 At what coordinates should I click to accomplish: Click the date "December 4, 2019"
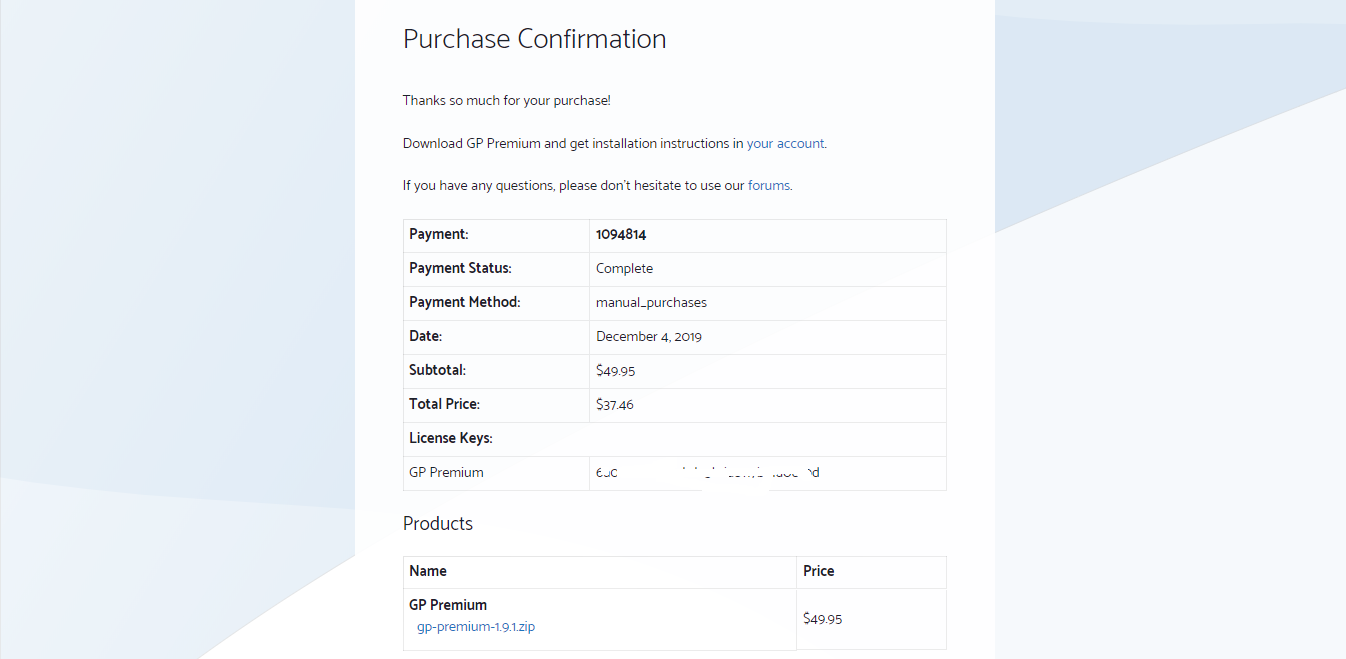649,336
